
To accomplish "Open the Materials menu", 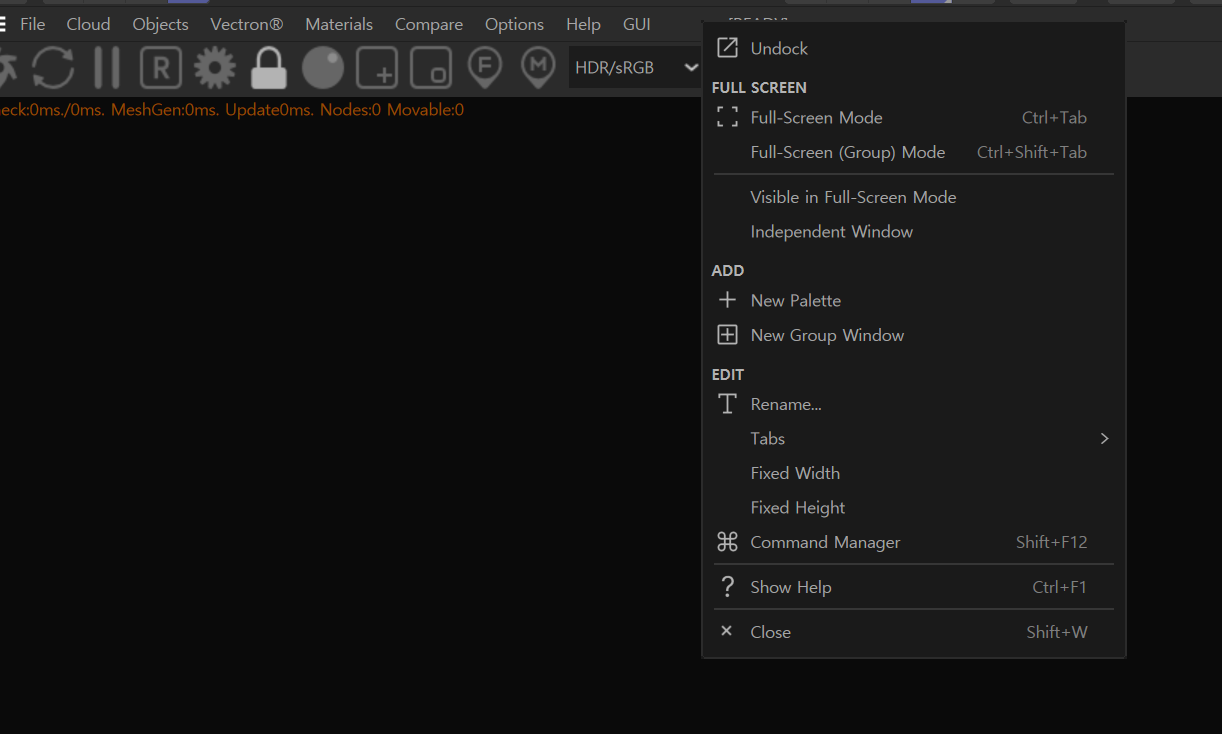I will (x=339, y=24).
